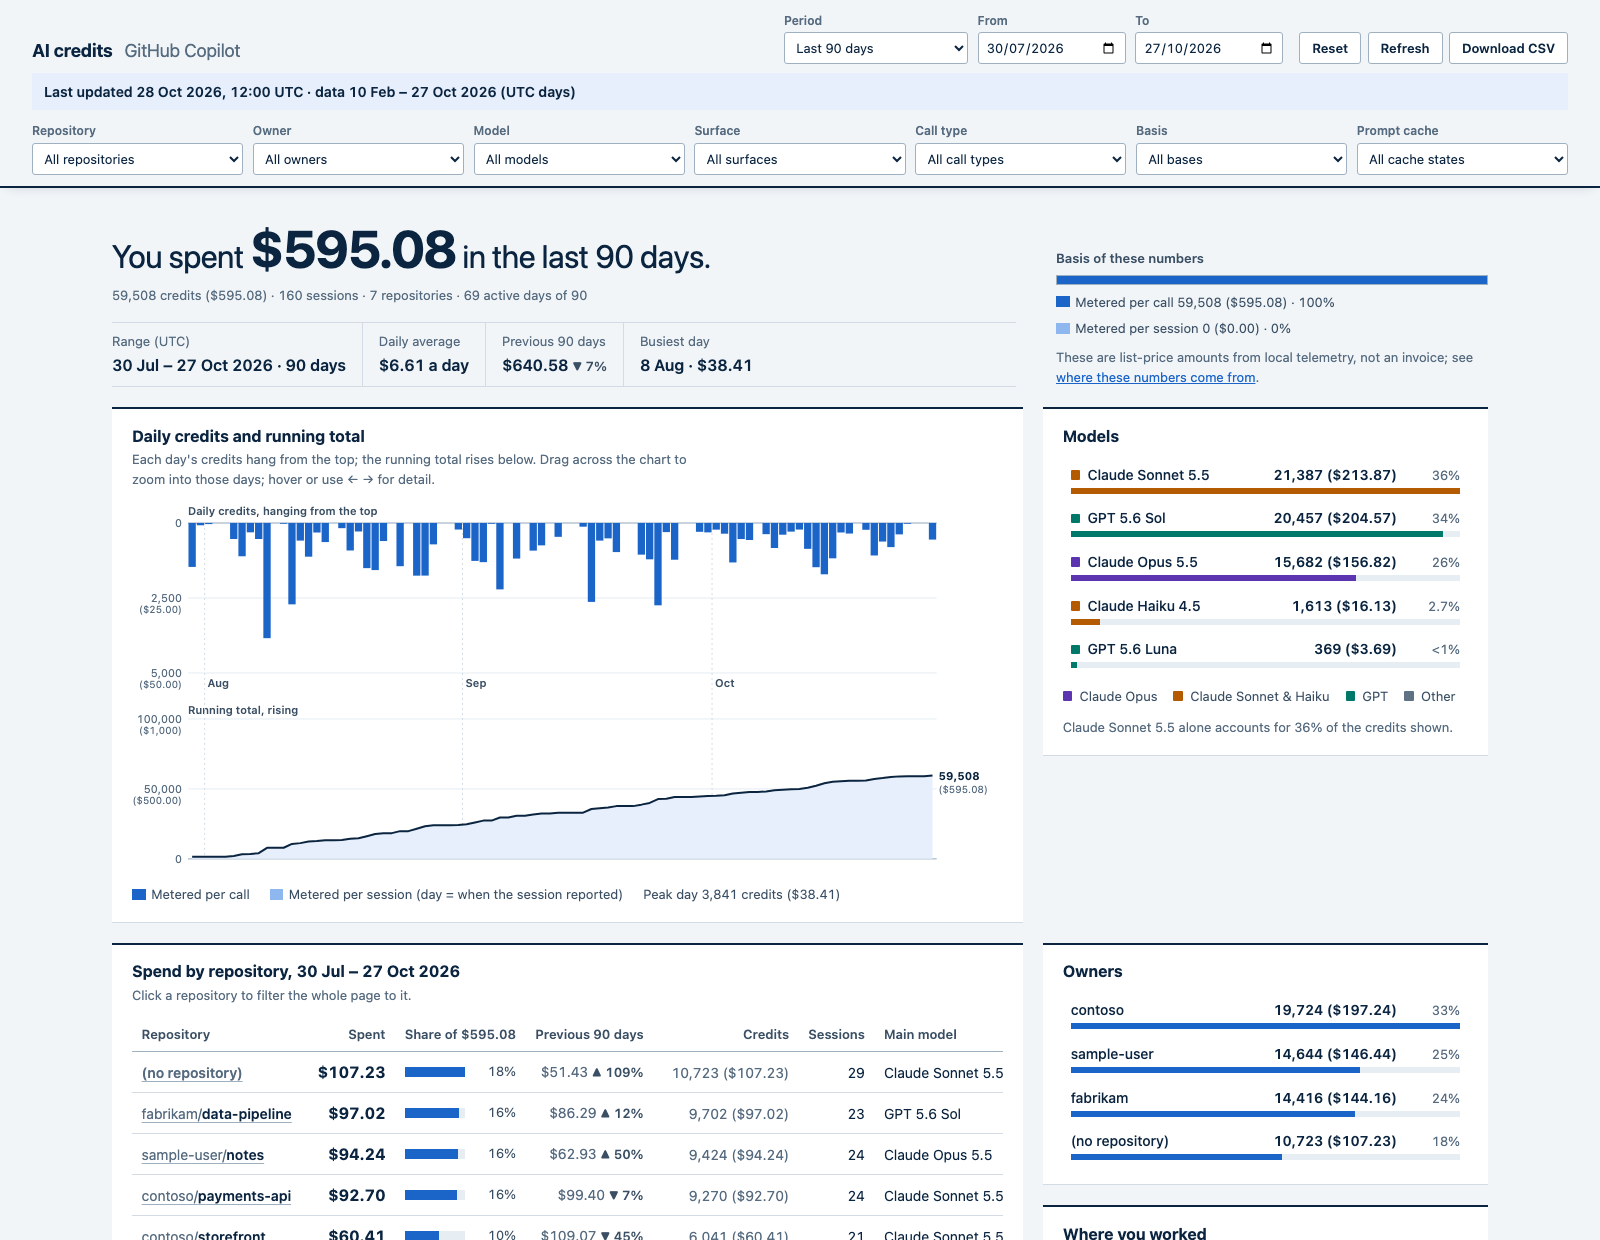Click the Refresh button
This screenshot has height=1240, width=1600.
point(1405,48)
